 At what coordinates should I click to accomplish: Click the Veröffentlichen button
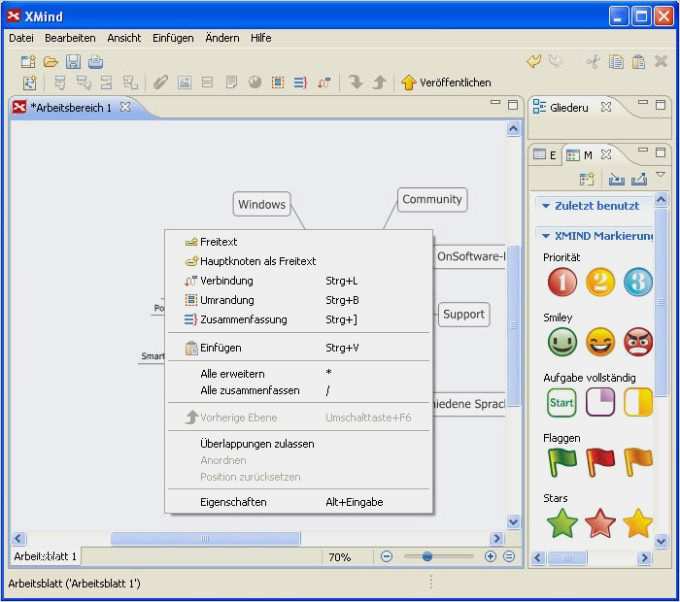point(446,83)
